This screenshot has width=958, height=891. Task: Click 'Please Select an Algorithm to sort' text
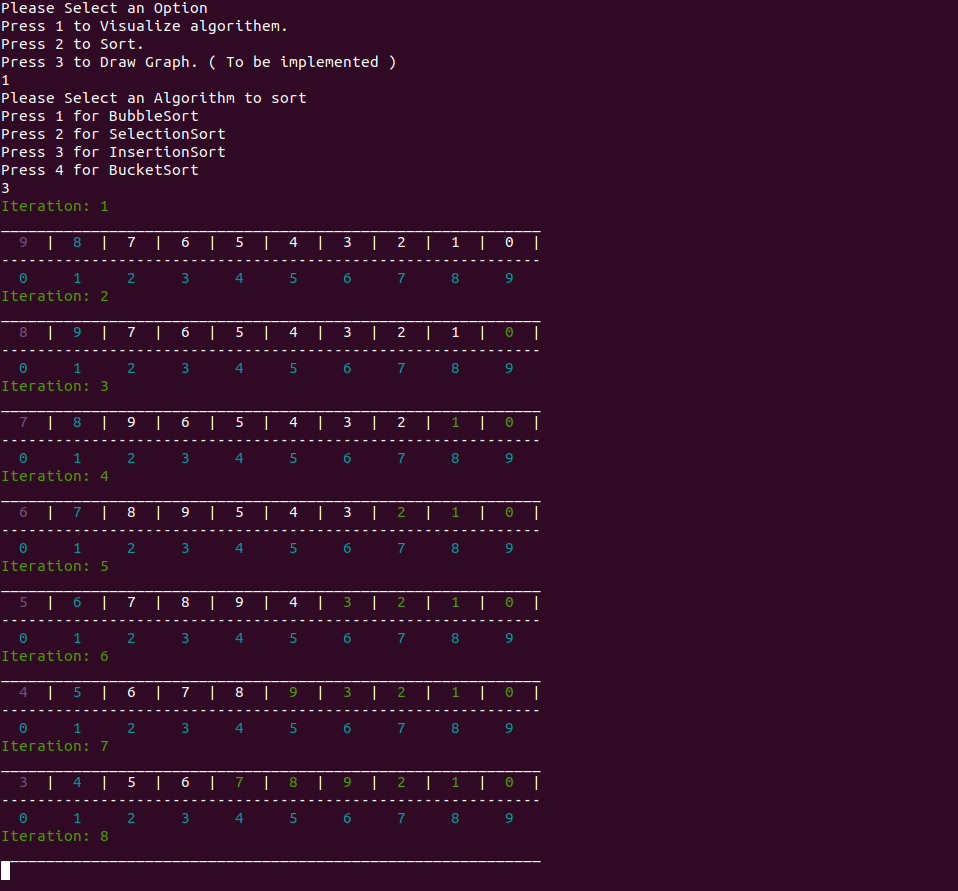click(154, 99)
